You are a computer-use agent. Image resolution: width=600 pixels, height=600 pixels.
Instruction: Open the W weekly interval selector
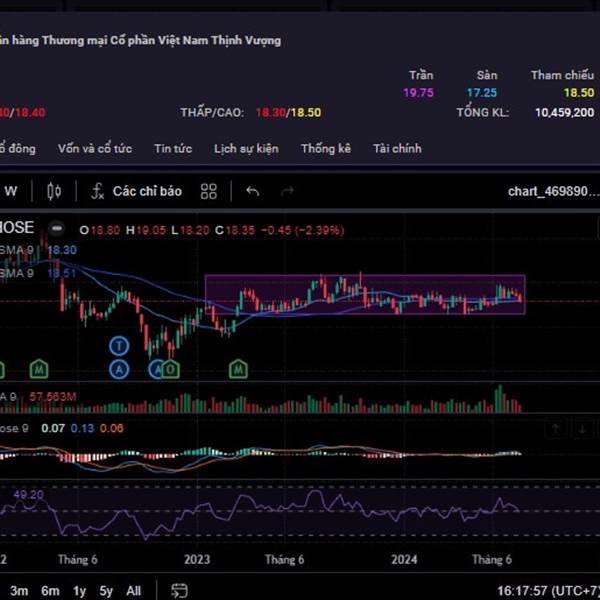click(11, 191)
